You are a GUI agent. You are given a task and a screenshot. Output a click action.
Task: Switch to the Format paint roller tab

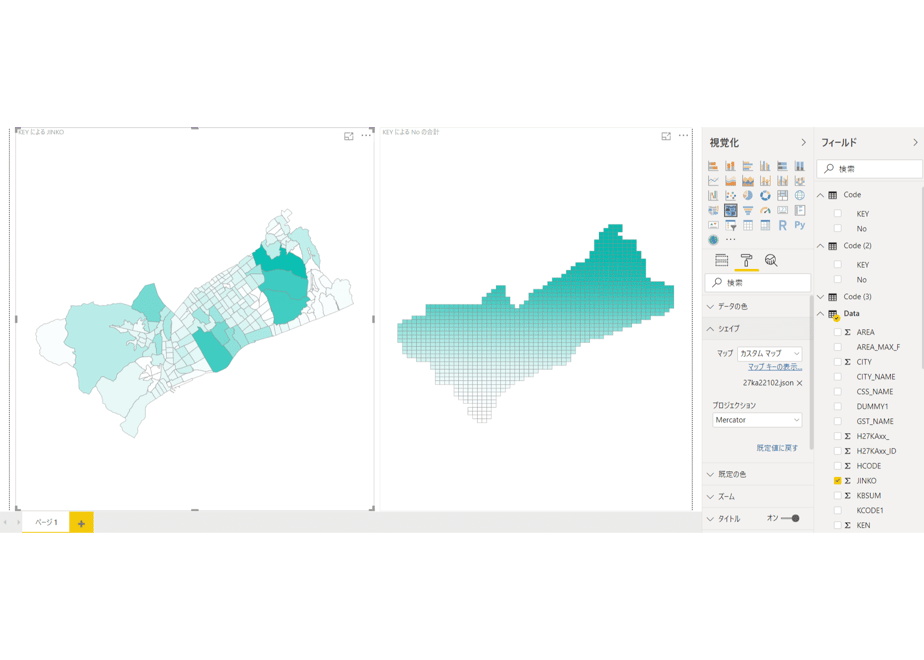[747, 260]
